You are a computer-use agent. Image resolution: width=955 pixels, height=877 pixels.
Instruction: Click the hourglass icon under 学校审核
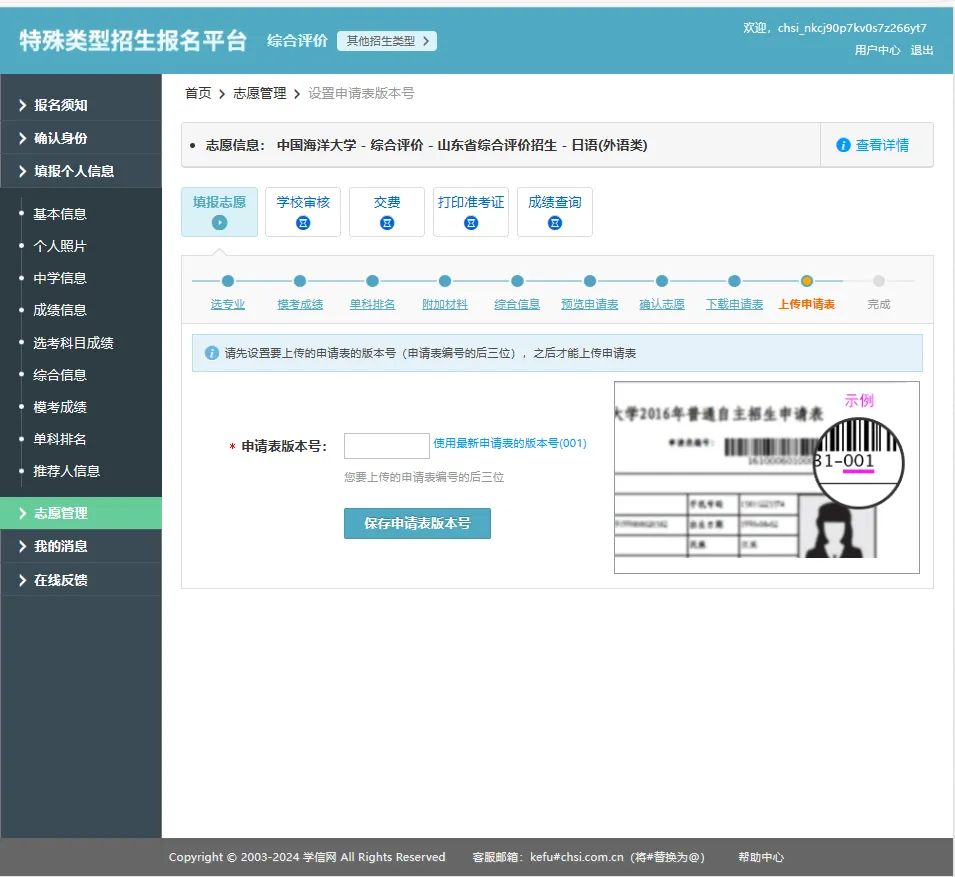(x=303, y=223)
